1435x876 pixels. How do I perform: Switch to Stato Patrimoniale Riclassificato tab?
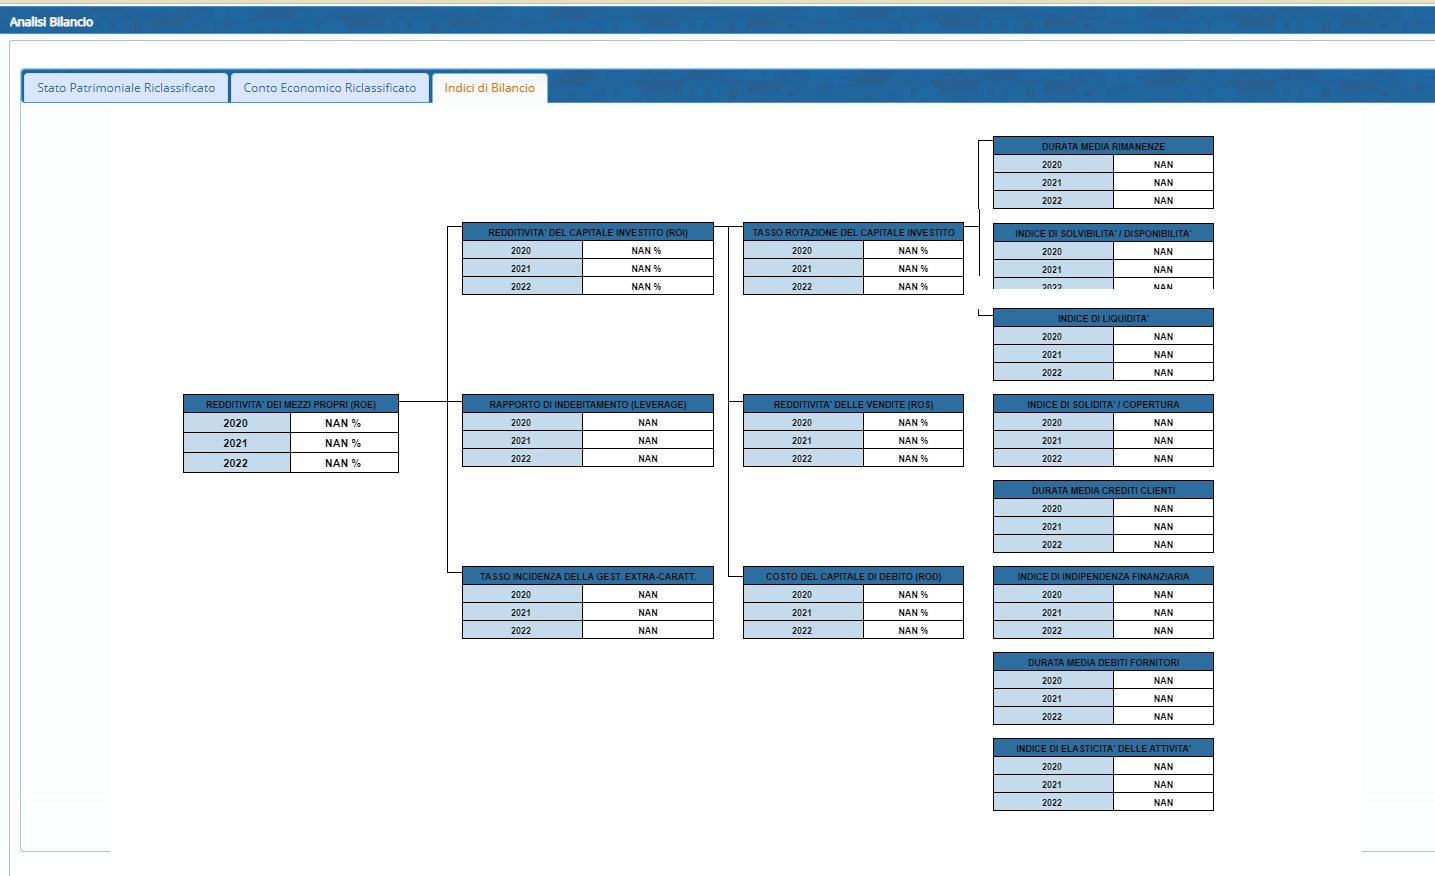[x=126, y=88]
